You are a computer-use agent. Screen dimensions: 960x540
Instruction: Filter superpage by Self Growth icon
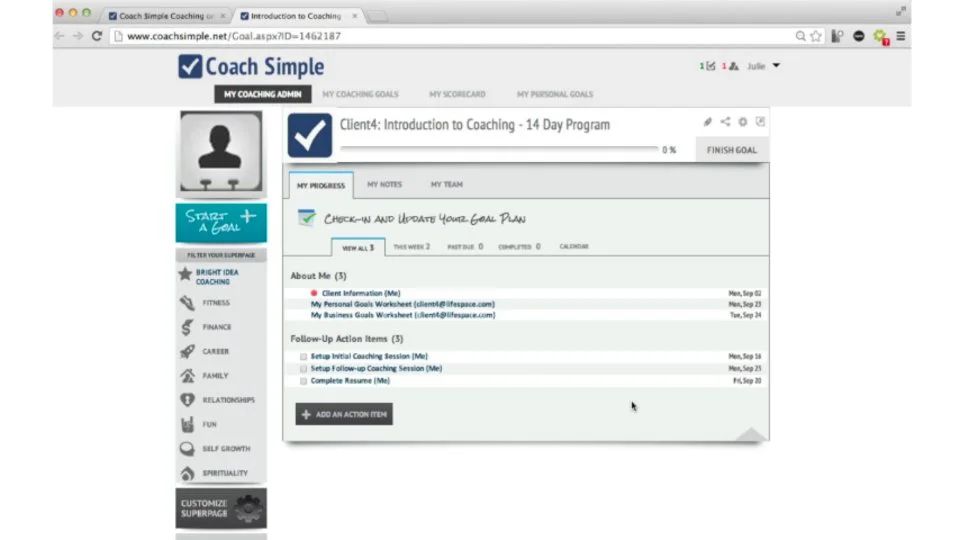pyautogui.click(x=187, y=449)
